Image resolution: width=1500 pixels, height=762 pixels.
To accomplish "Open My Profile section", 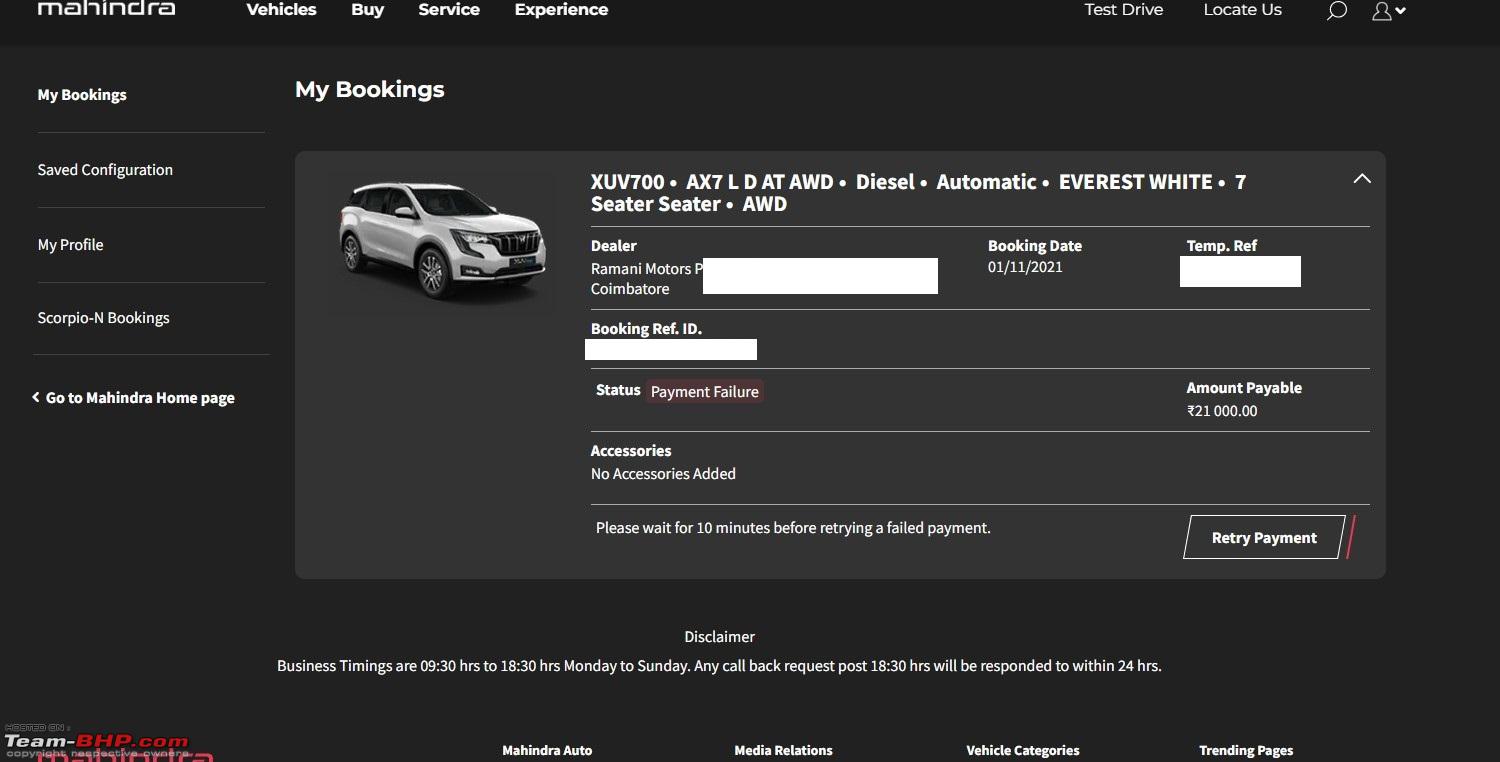I will coord(70,245).
